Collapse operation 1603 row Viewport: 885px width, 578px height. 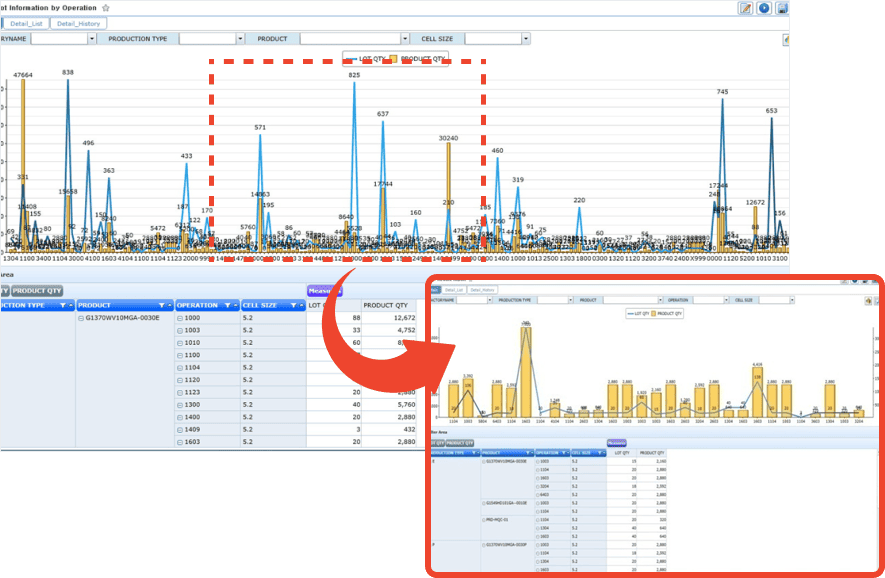click(180, 443)
